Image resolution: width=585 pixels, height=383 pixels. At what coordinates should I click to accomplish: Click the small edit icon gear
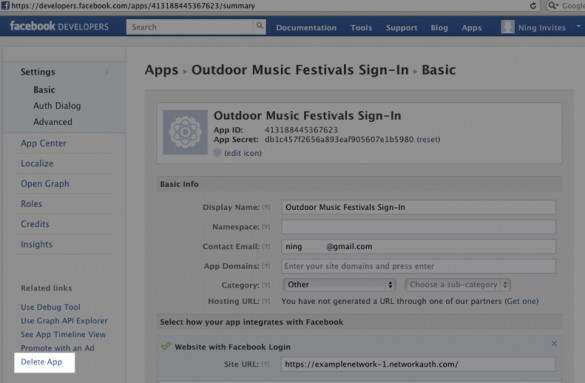[x=217, y=153]
